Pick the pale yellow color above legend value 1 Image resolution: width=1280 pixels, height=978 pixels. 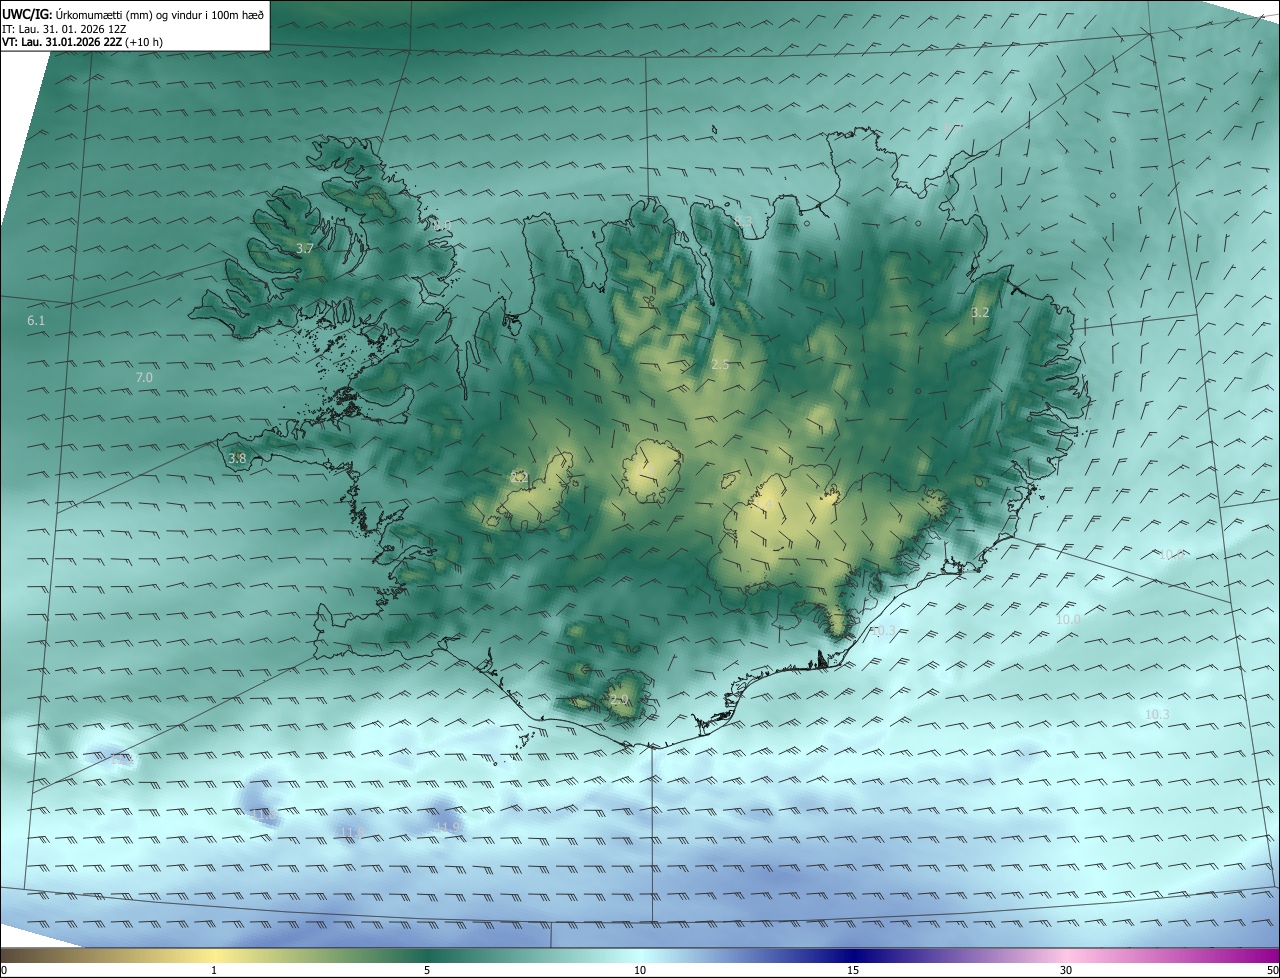tap(214, 956)
